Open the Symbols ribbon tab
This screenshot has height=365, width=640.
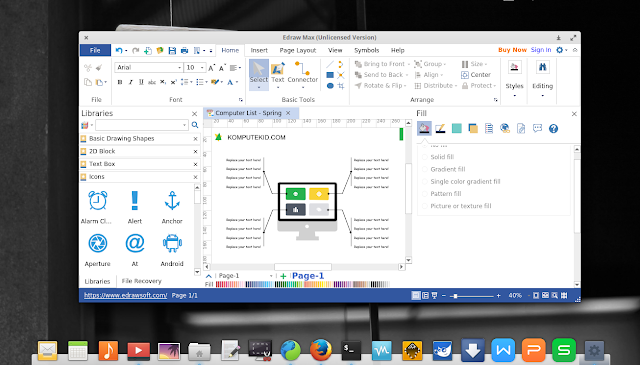click(x=367, y=50)
